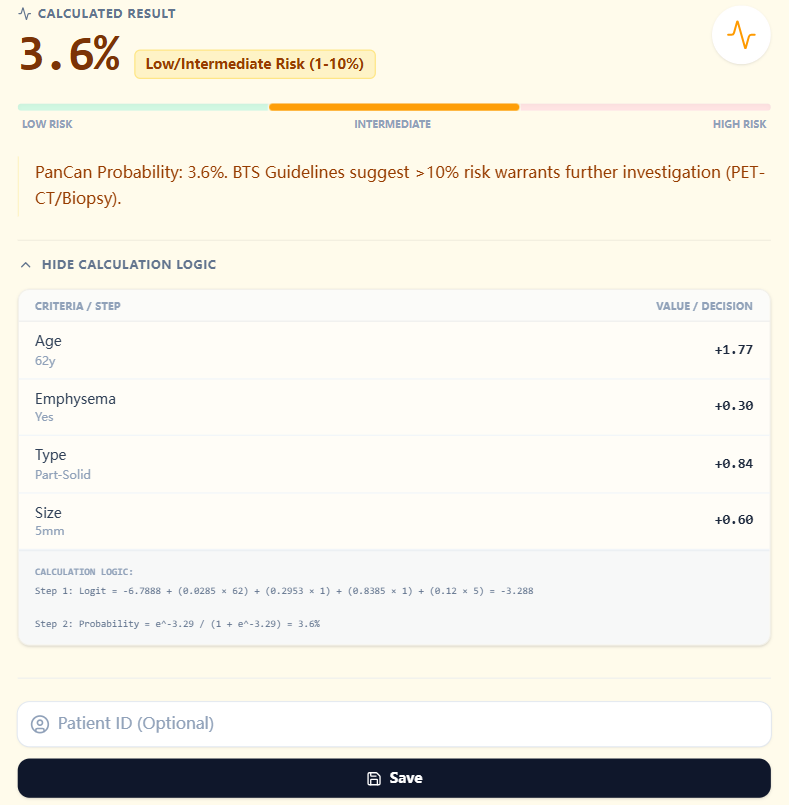Focus the Patient ID (Optional) field
The image size is (789, 805).
(400, 724)
